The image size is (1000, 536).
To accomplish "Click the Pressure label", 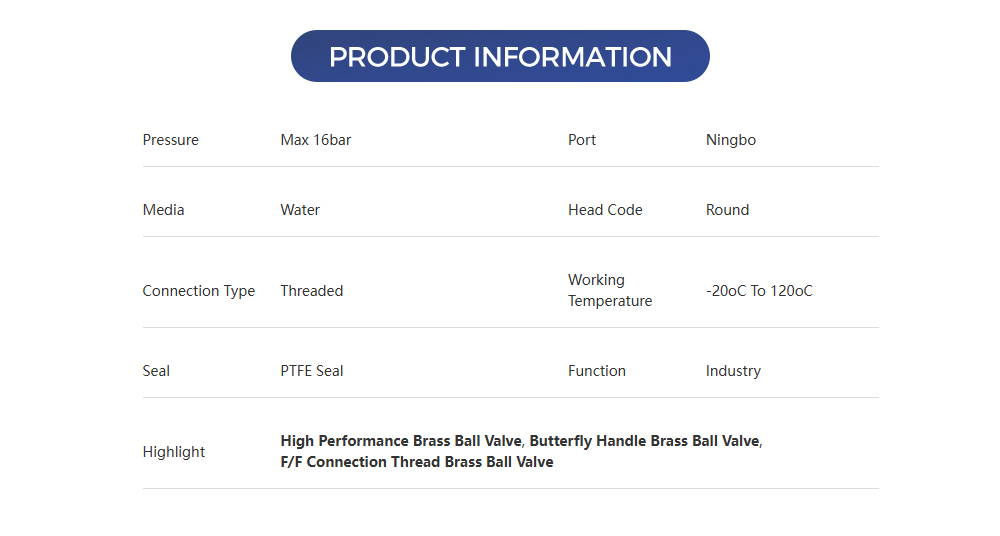I will 171,140.
